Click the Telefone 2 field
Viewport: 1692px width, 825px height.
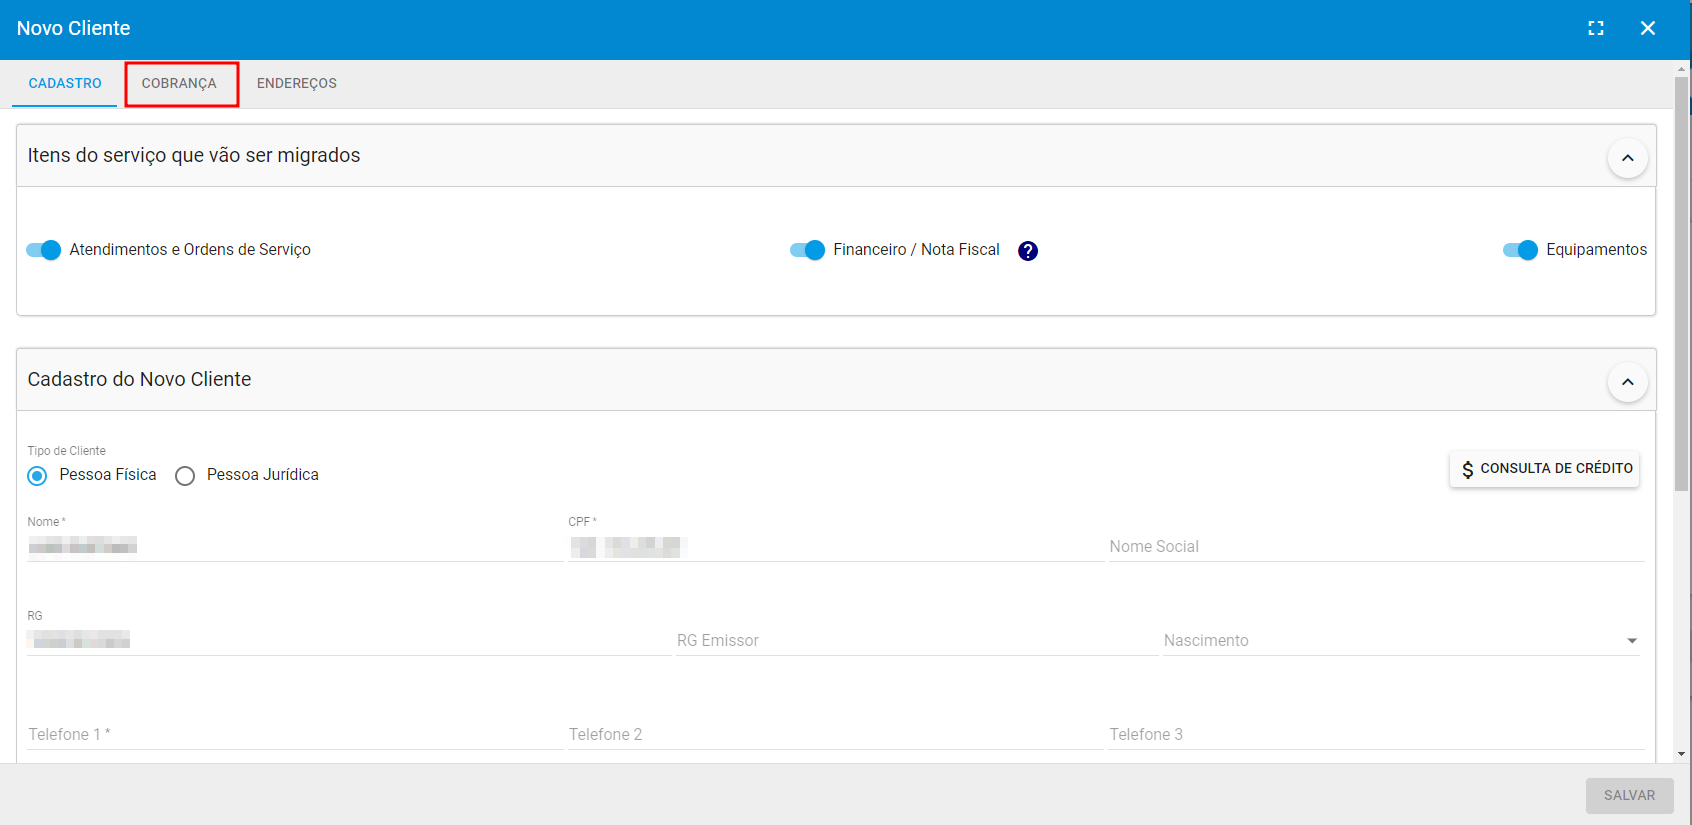pos(836,734)
